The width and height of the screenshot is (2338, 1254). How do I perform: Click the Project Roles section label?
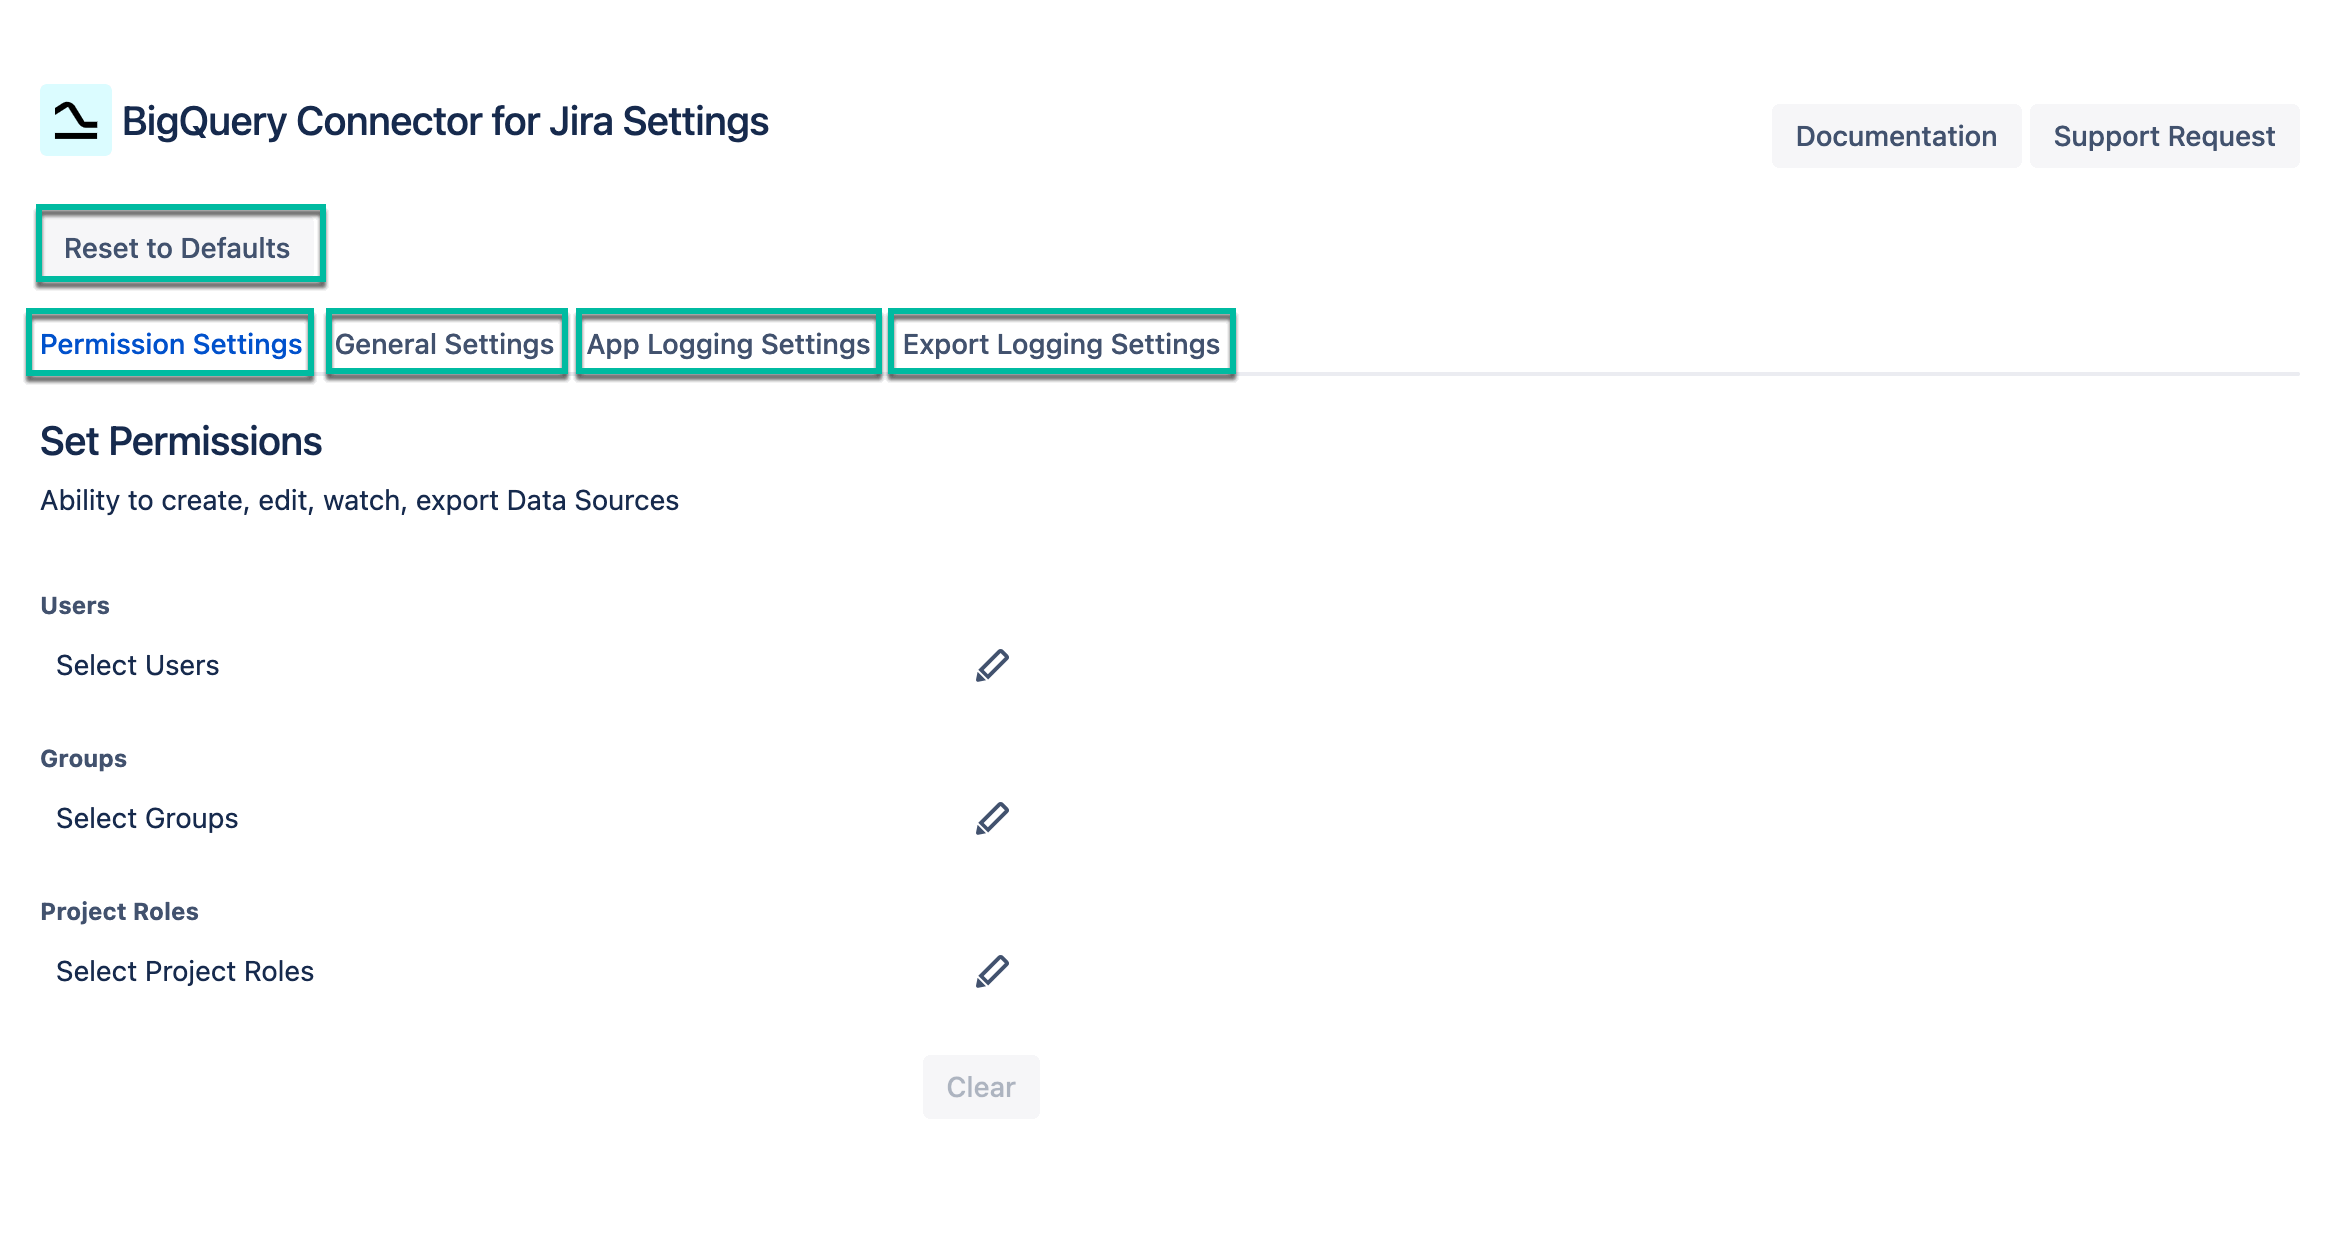point(119,911)
